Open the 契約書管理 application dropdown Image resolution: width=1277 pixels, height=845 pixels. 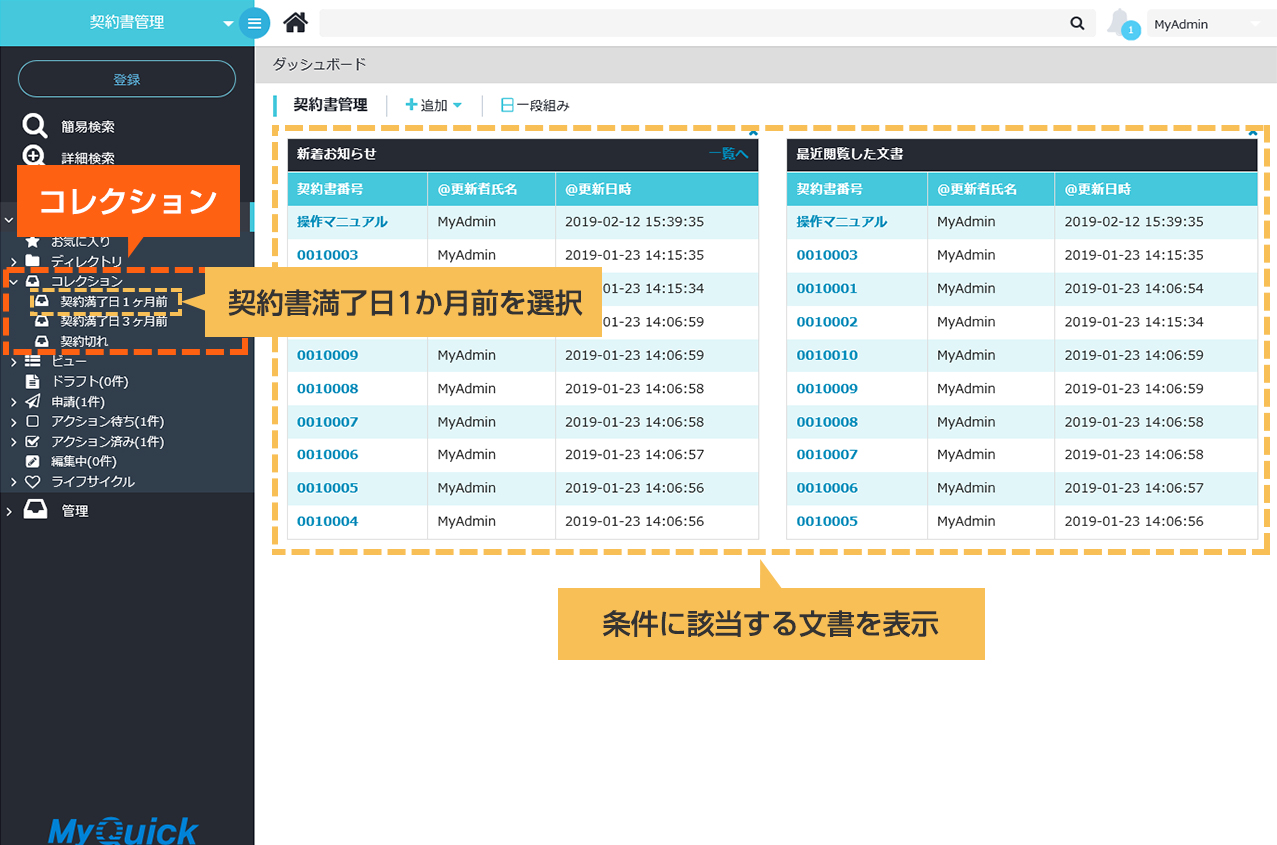click(228, 23)
